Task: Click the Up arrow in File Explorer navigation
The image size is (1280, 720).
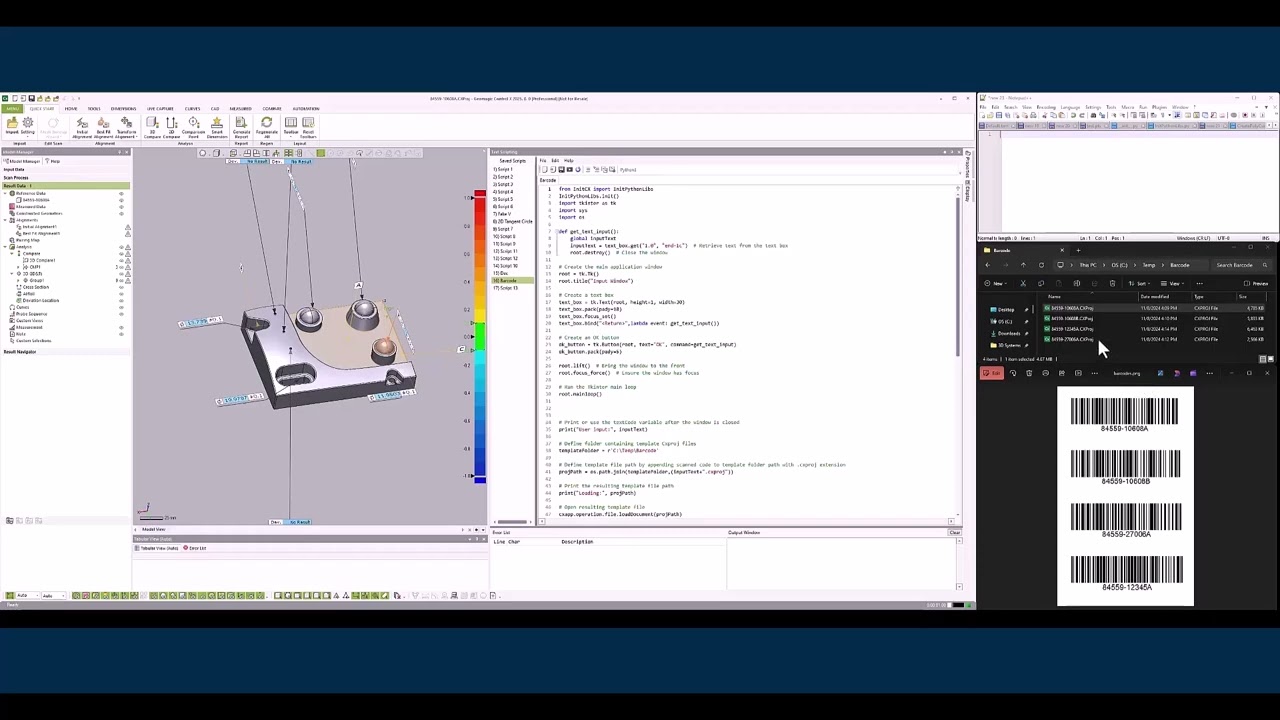Action: [x=1023, y=265]
